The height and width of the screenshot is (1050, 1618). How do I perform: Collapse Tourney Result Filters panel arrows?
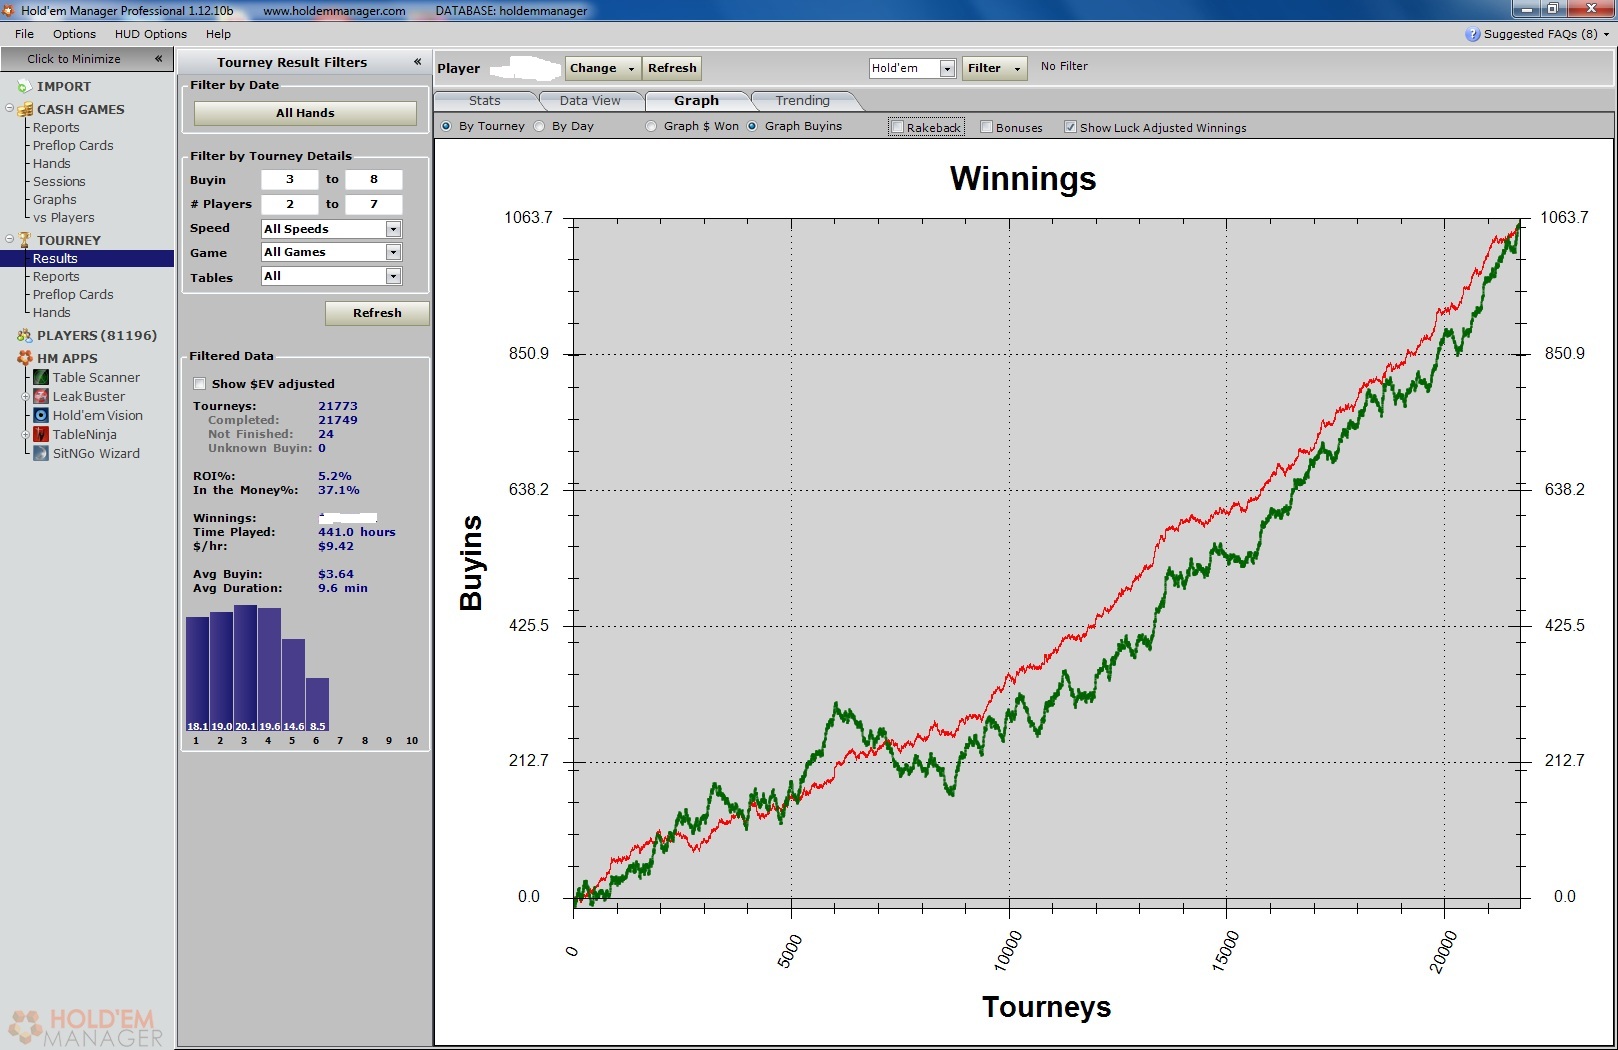click(417, 62)
